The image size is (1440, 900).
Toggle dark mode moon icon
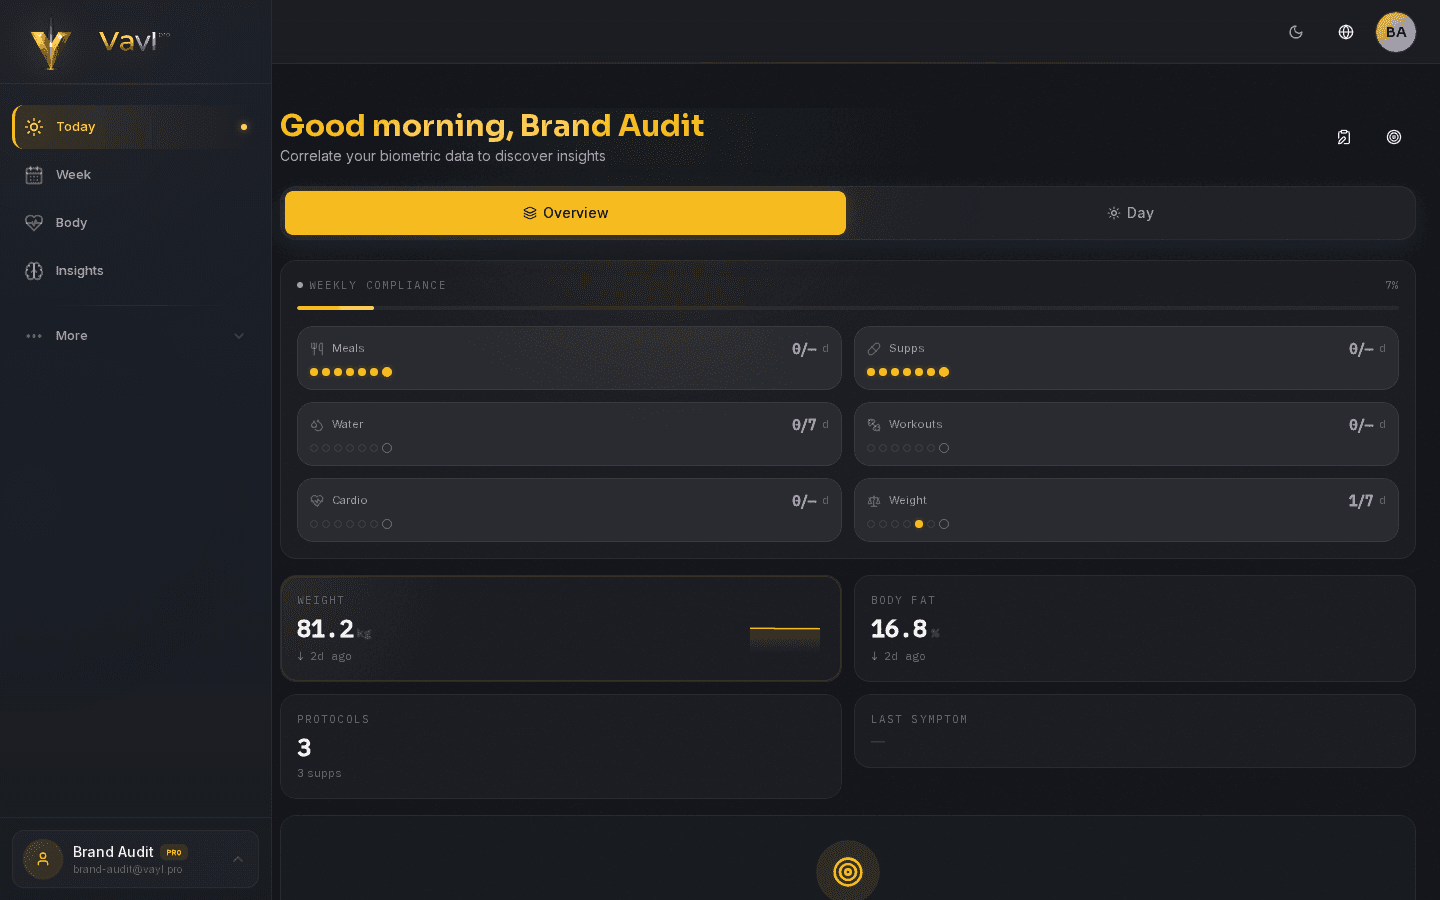tap(1296, 32)
